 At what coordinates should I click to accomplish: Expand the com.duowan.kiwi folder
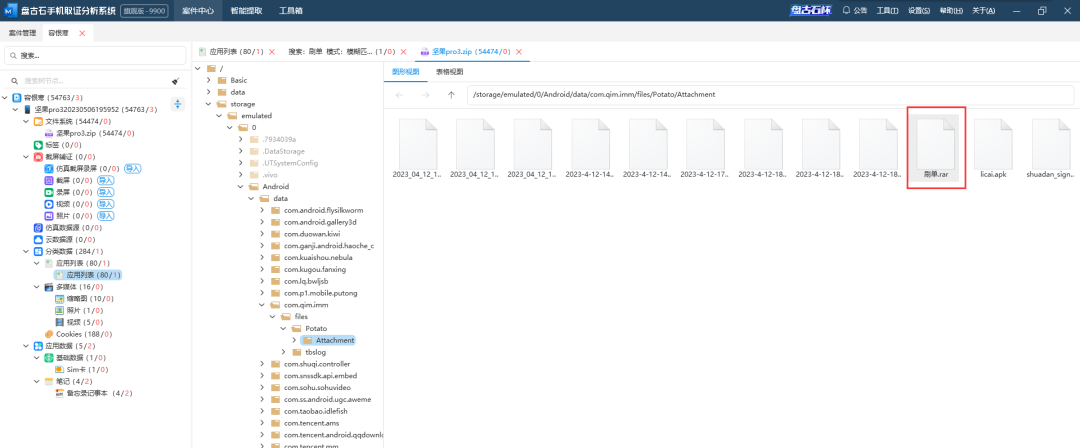(262, 234)
